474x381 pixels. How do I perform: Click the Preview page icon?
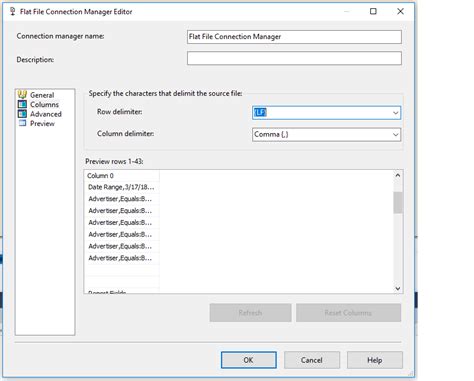coord(22,123)
